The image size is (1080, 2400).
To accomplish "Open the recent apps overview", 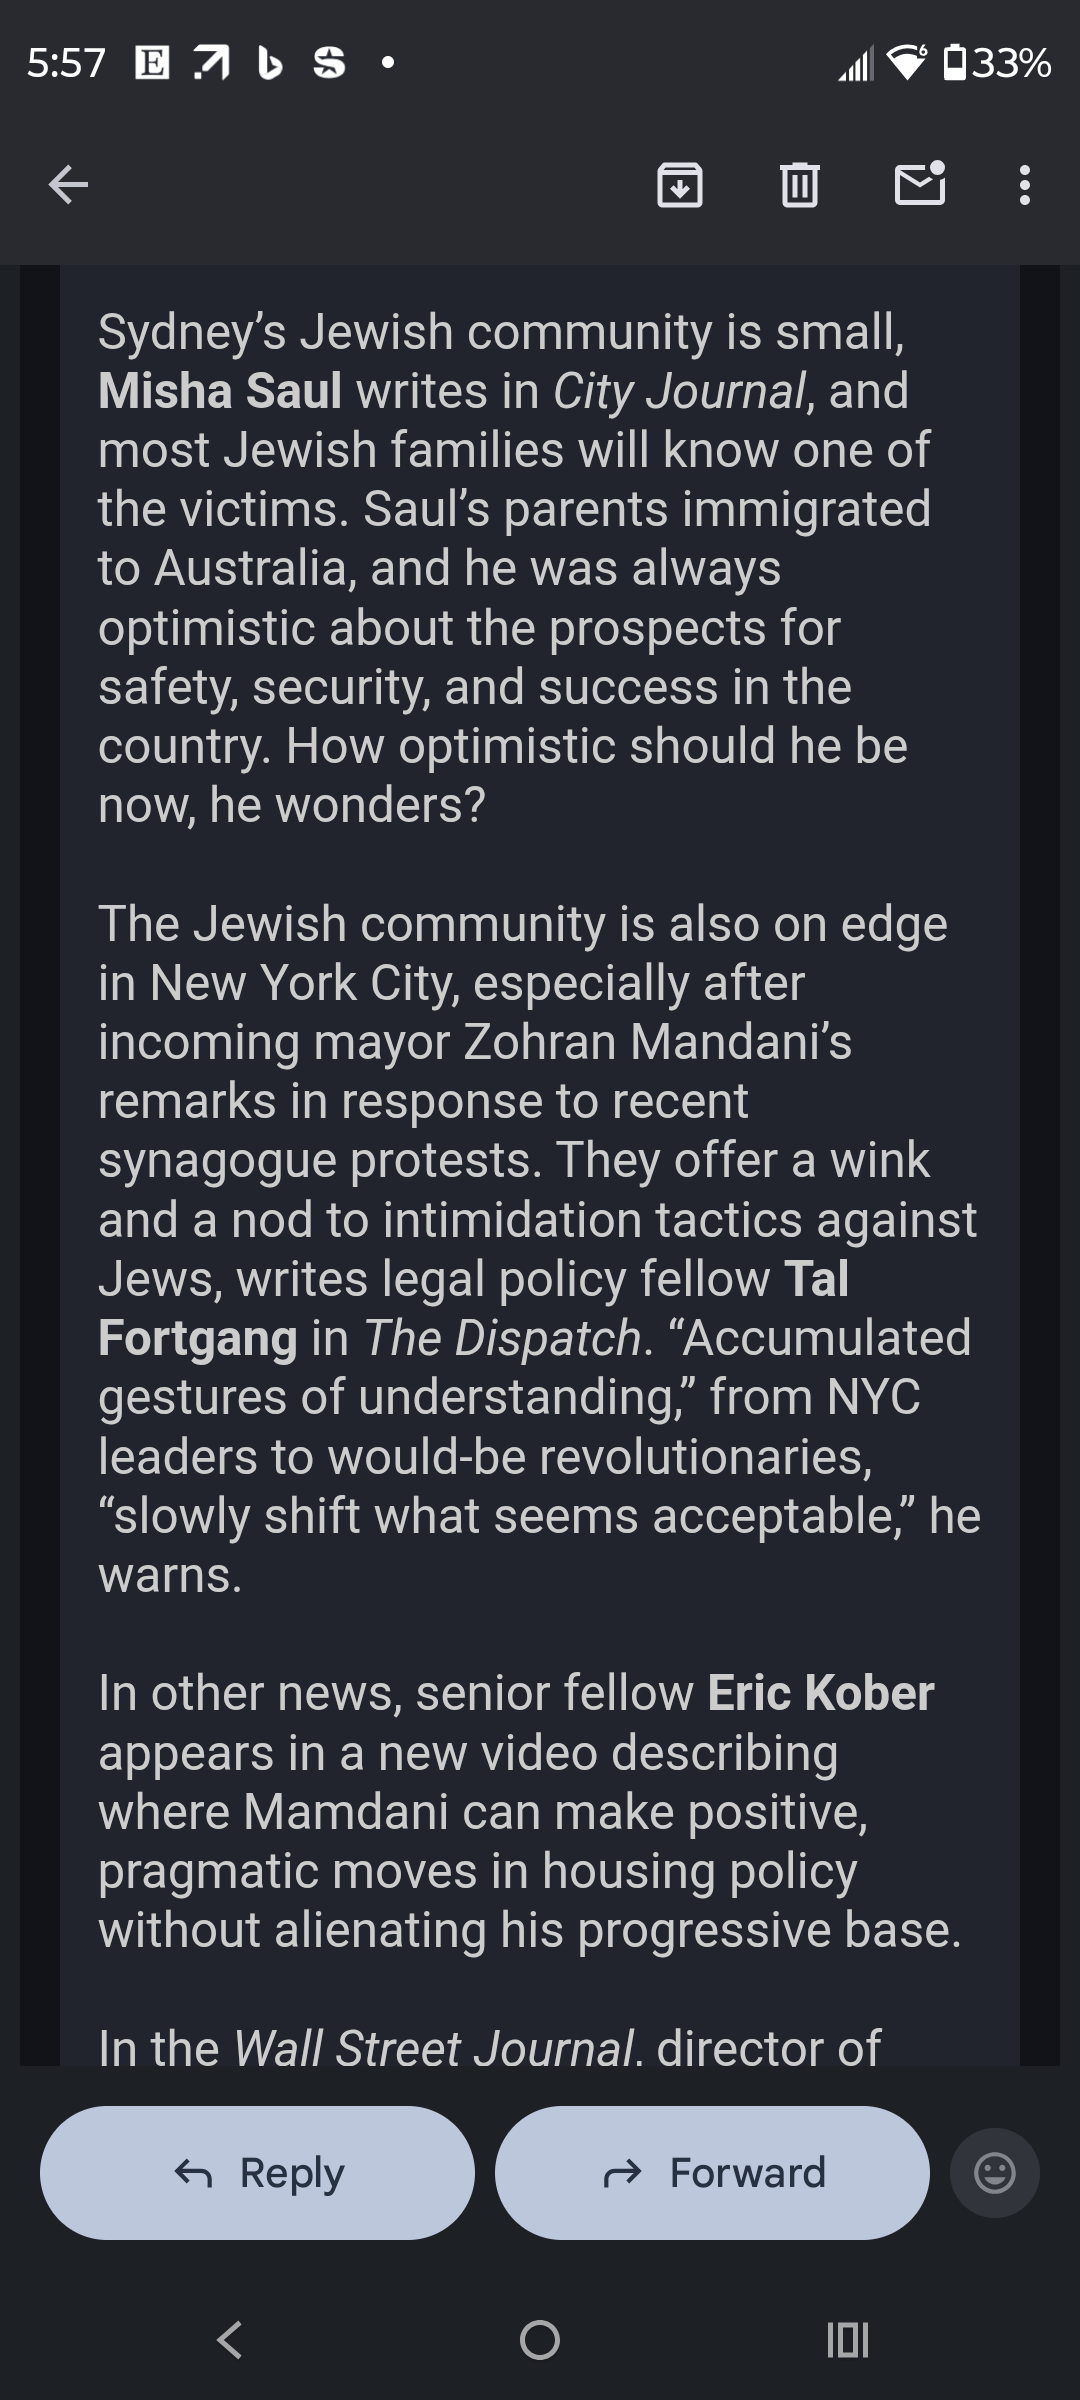I will click(x=848, y=2339).
